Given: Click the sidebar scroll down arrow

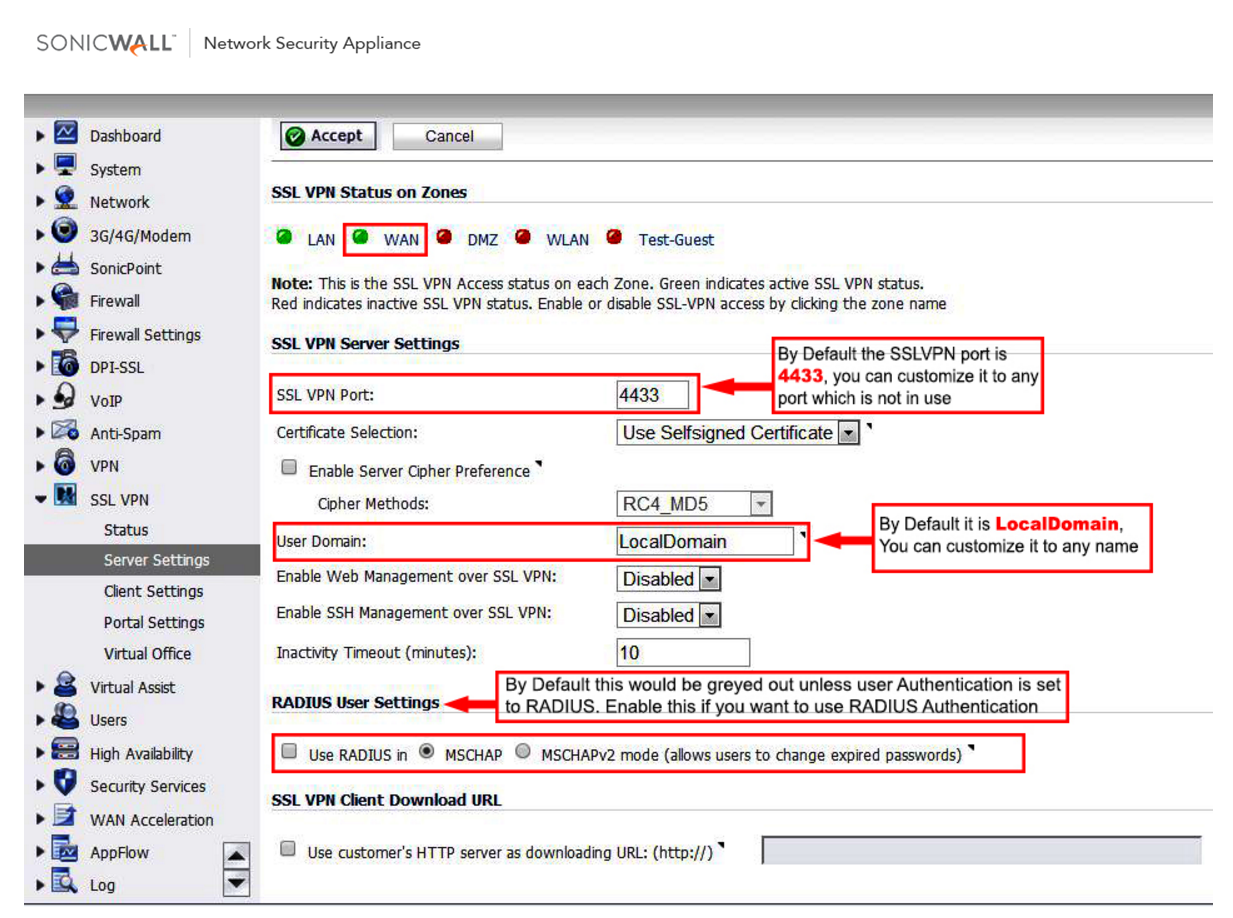Looking at the screenshot, I should click(236, 882).
